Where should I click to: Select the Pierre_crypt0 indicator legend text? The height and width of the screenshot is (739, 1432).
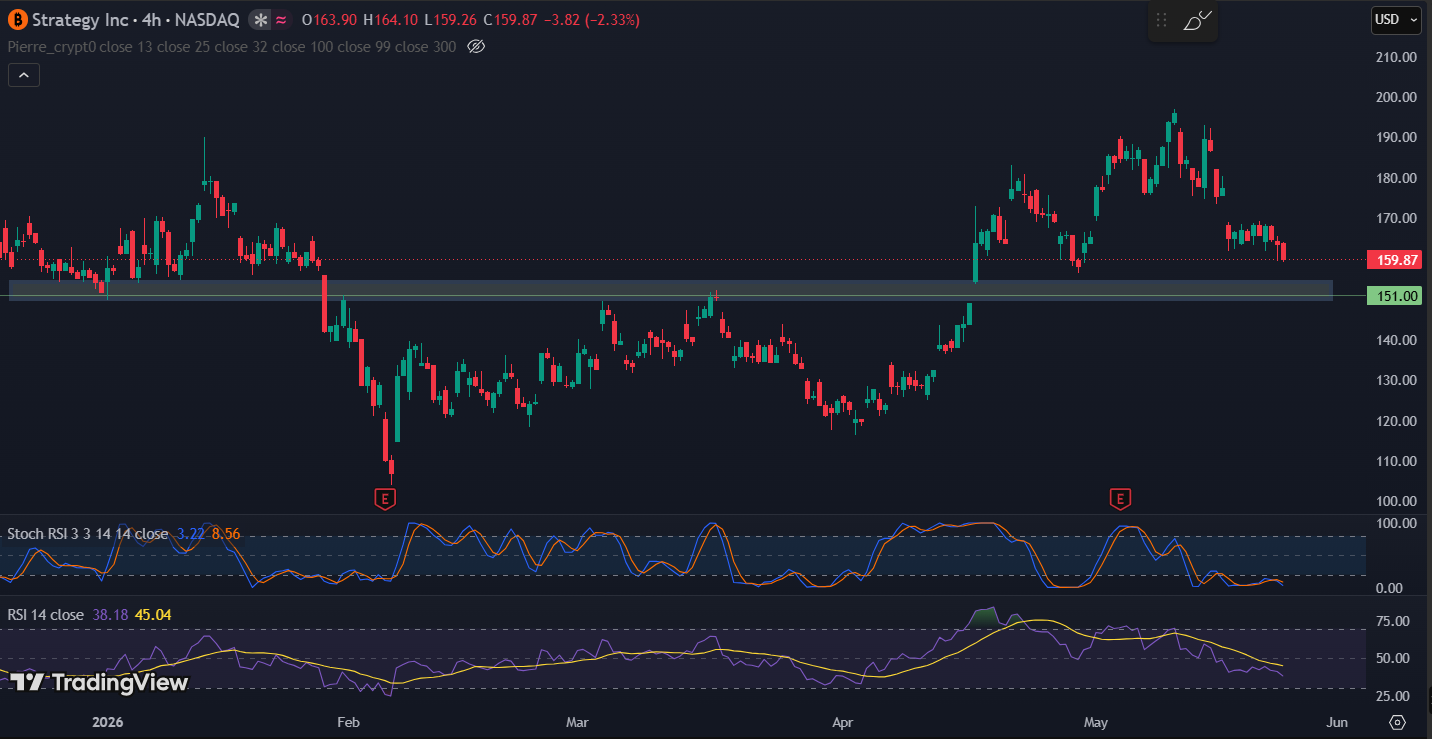tap(234, 46)
